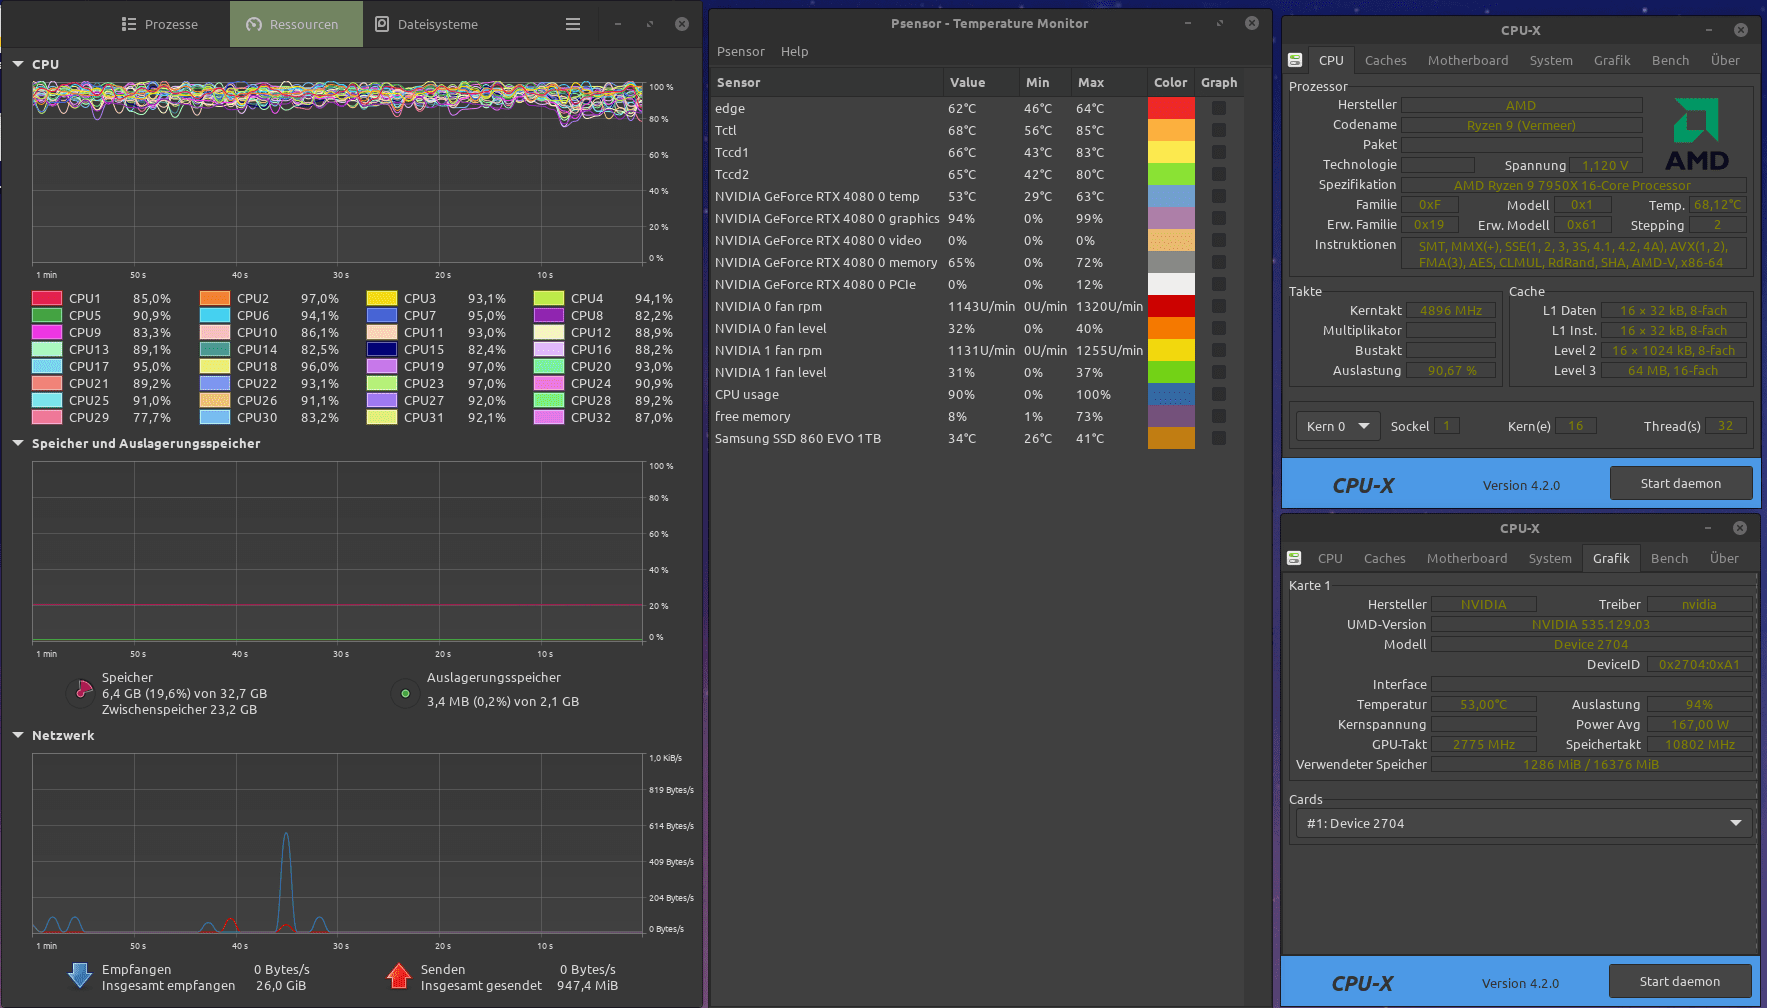Maximize the Psensor window

point(1220,23)
